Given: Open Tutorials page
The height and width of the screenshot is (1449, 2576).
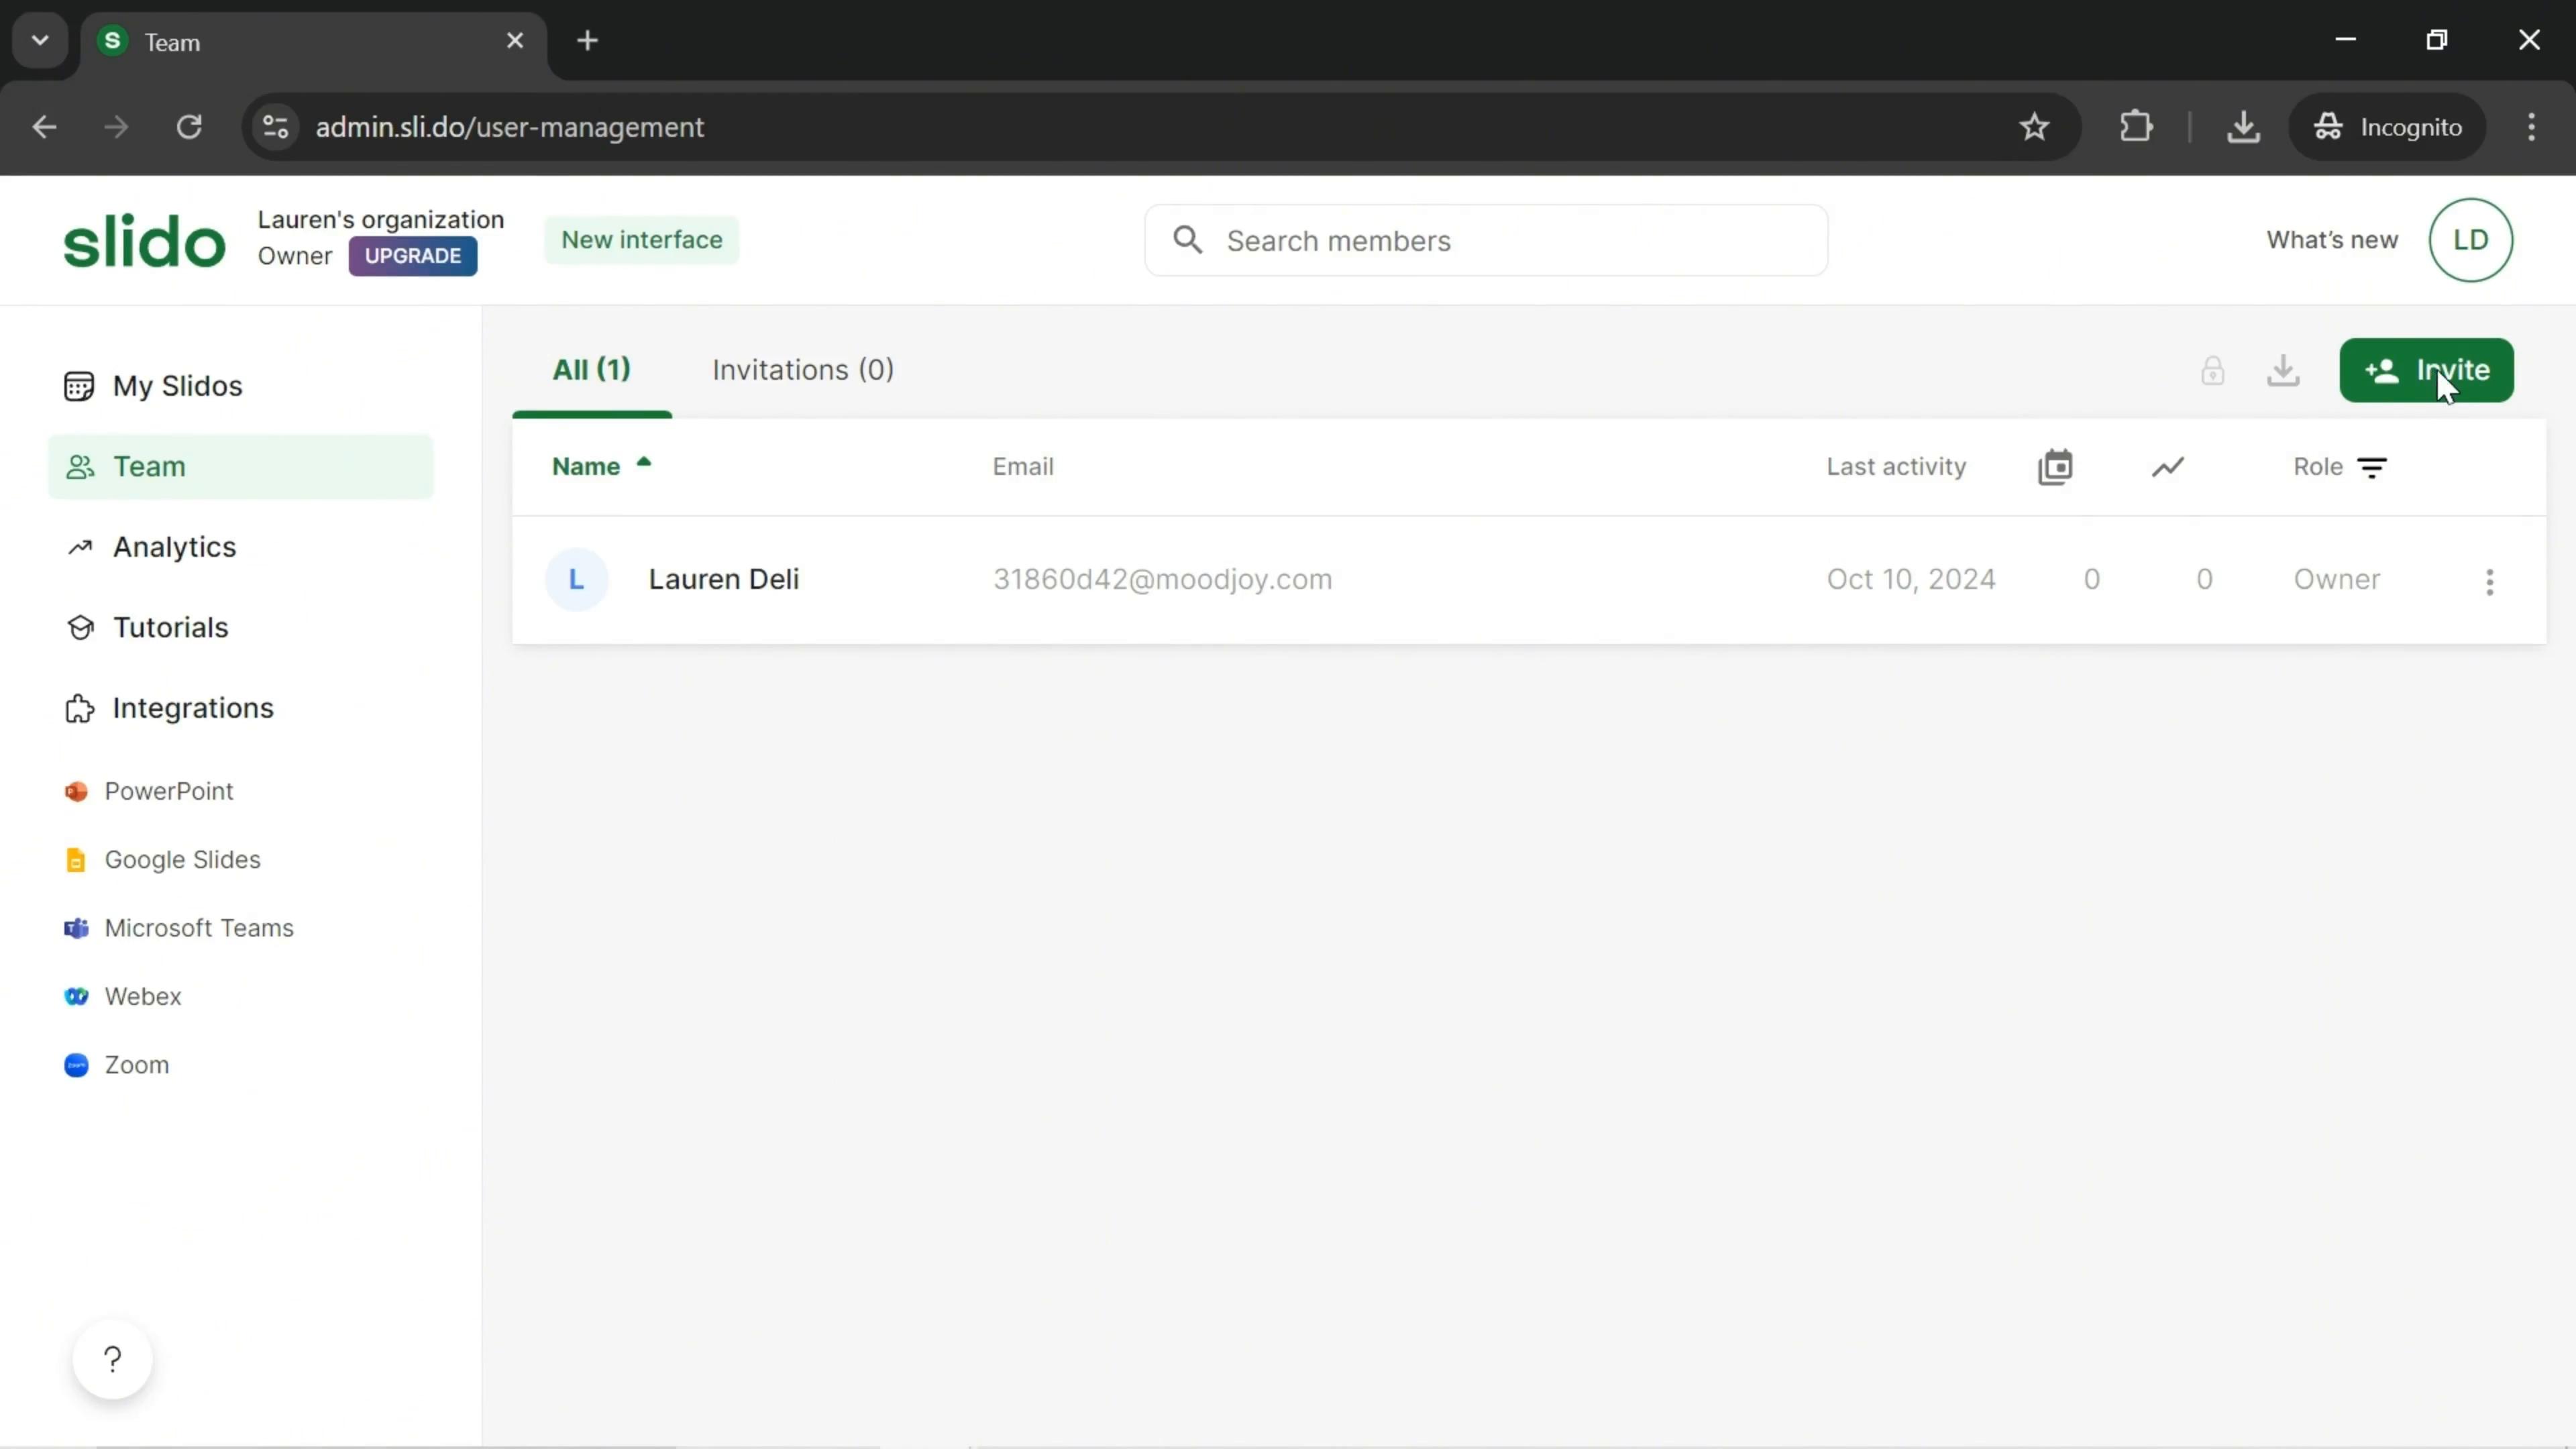Looking at the screenshot, I should pos(170,627).
